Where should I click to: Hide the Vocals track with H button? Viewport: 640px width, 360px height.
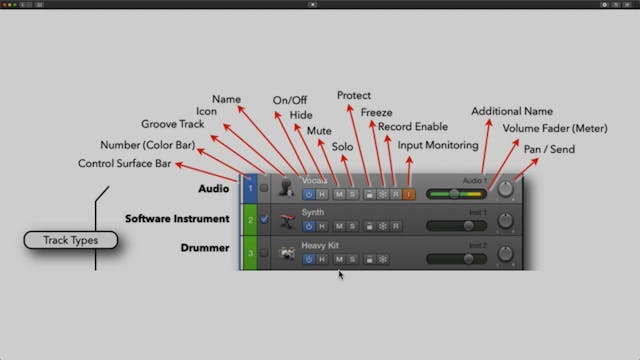[322, 195]
